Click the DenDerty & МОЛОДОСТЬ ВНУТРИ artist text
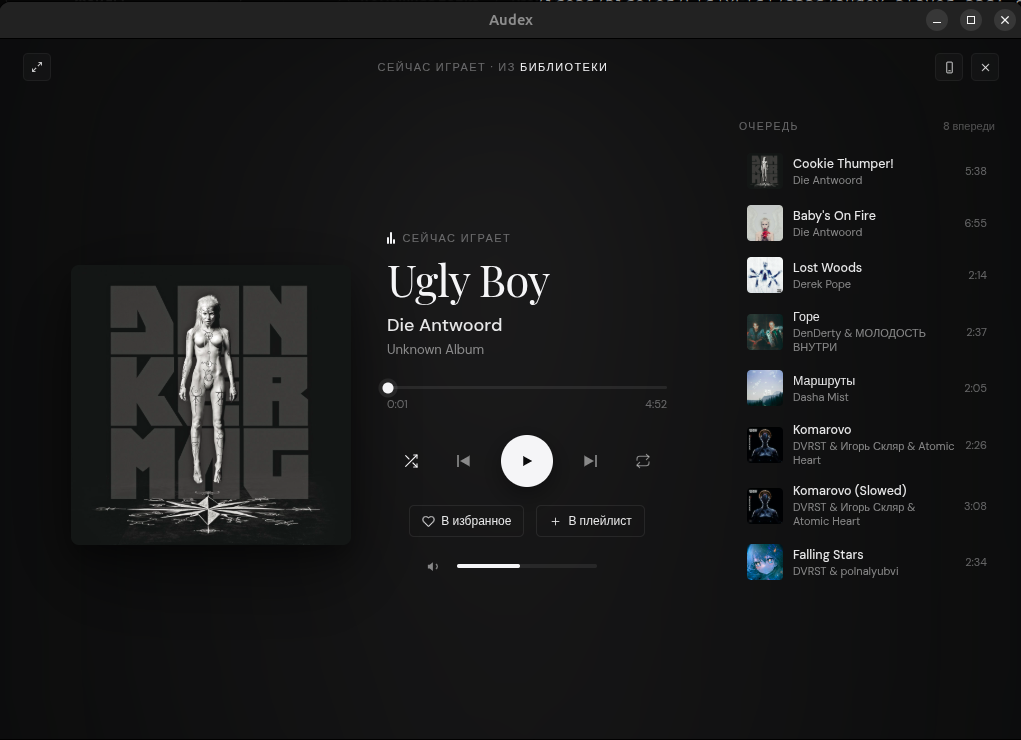 [x=859, y=340]
